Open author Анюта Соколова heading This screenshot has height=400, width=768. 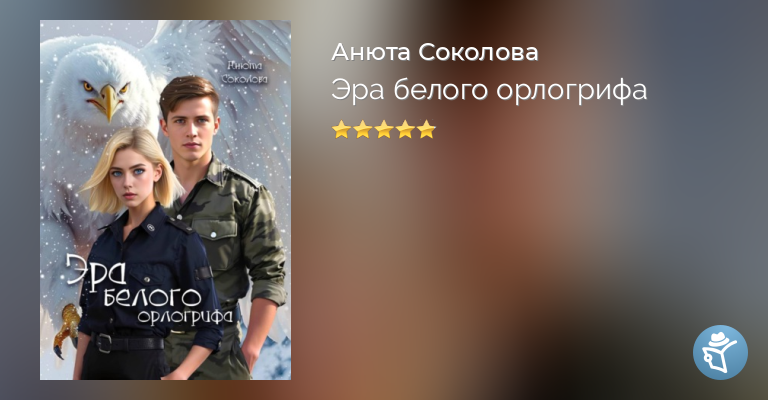(435, 52)
